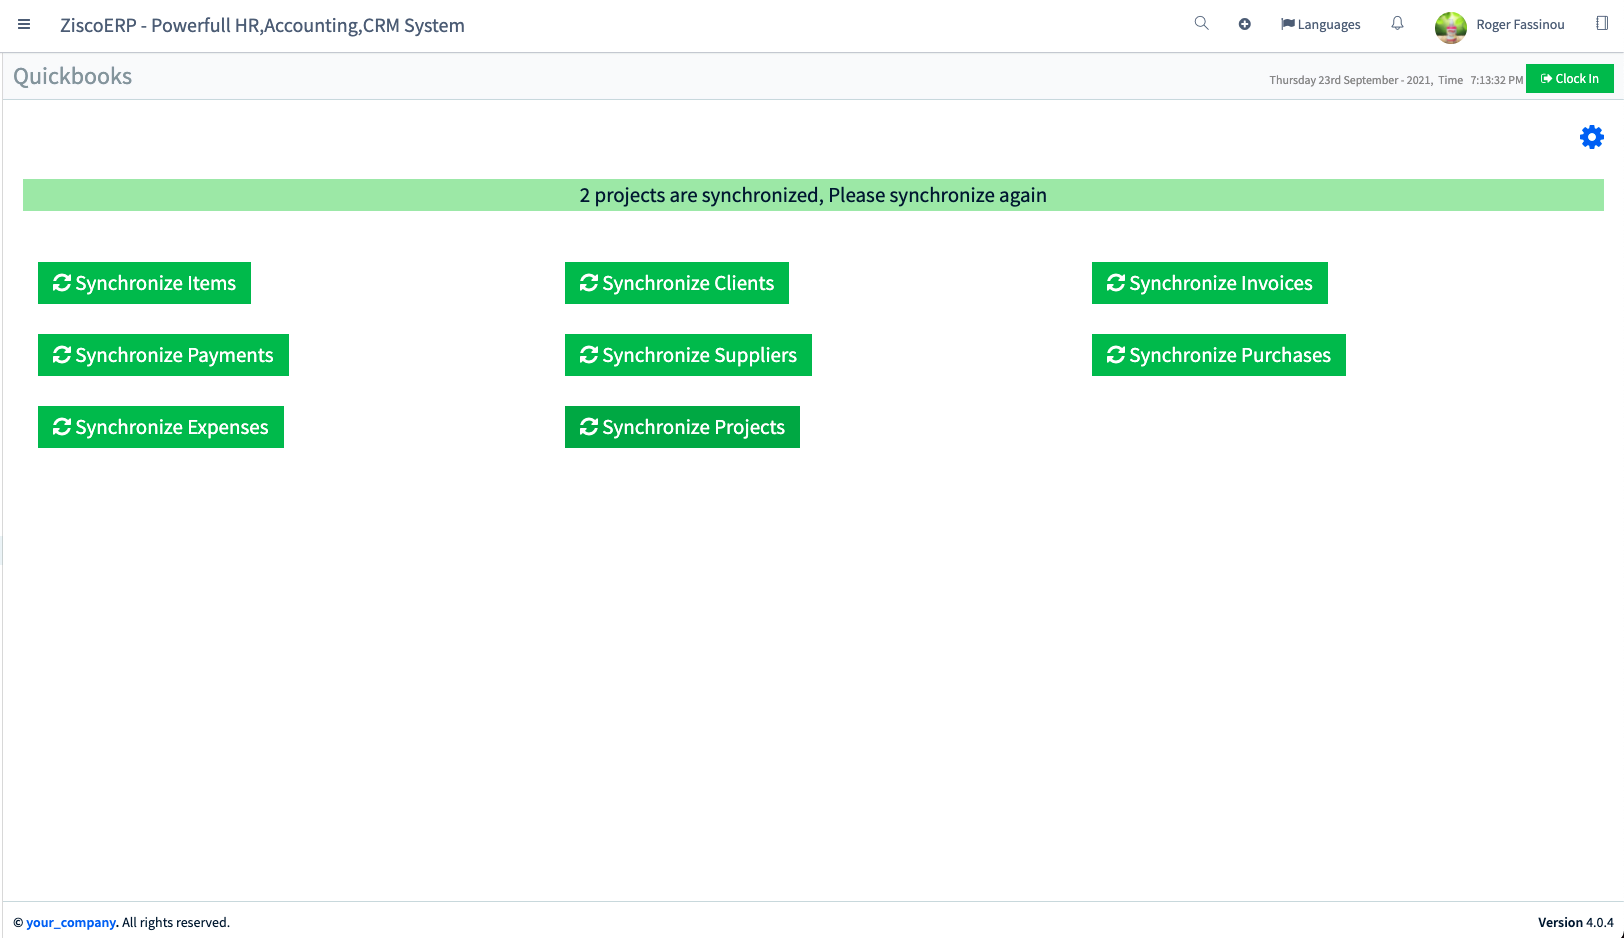Click Roger Fassinou's avatar picture
Screen dimensions: 1624x938
(x=1450, y=26)
